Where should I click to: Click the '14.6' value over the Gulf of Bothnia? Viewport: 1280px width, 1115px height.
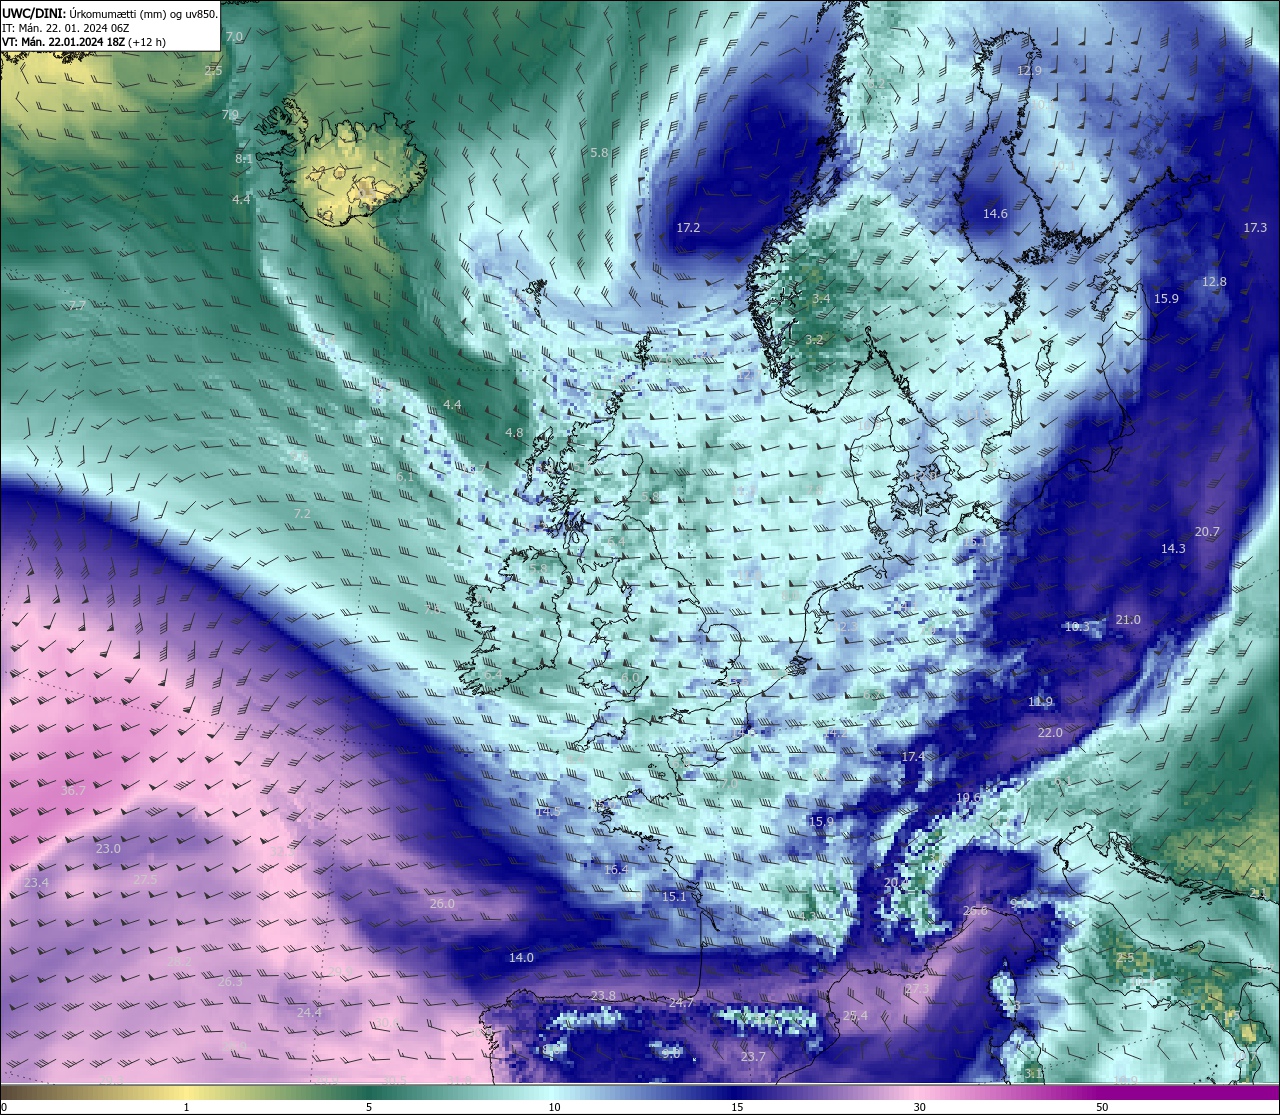[x=995, y=214]
